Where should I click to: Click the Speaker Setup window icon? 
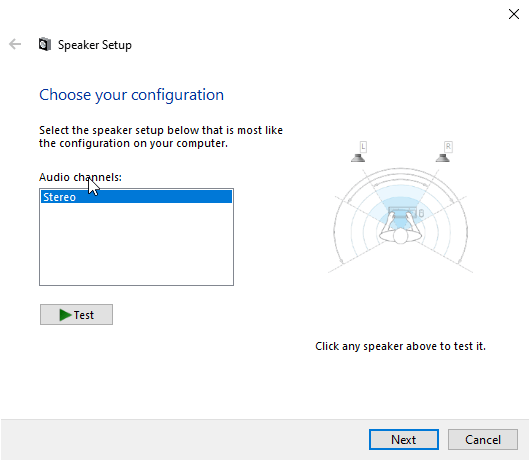point(45,44)
